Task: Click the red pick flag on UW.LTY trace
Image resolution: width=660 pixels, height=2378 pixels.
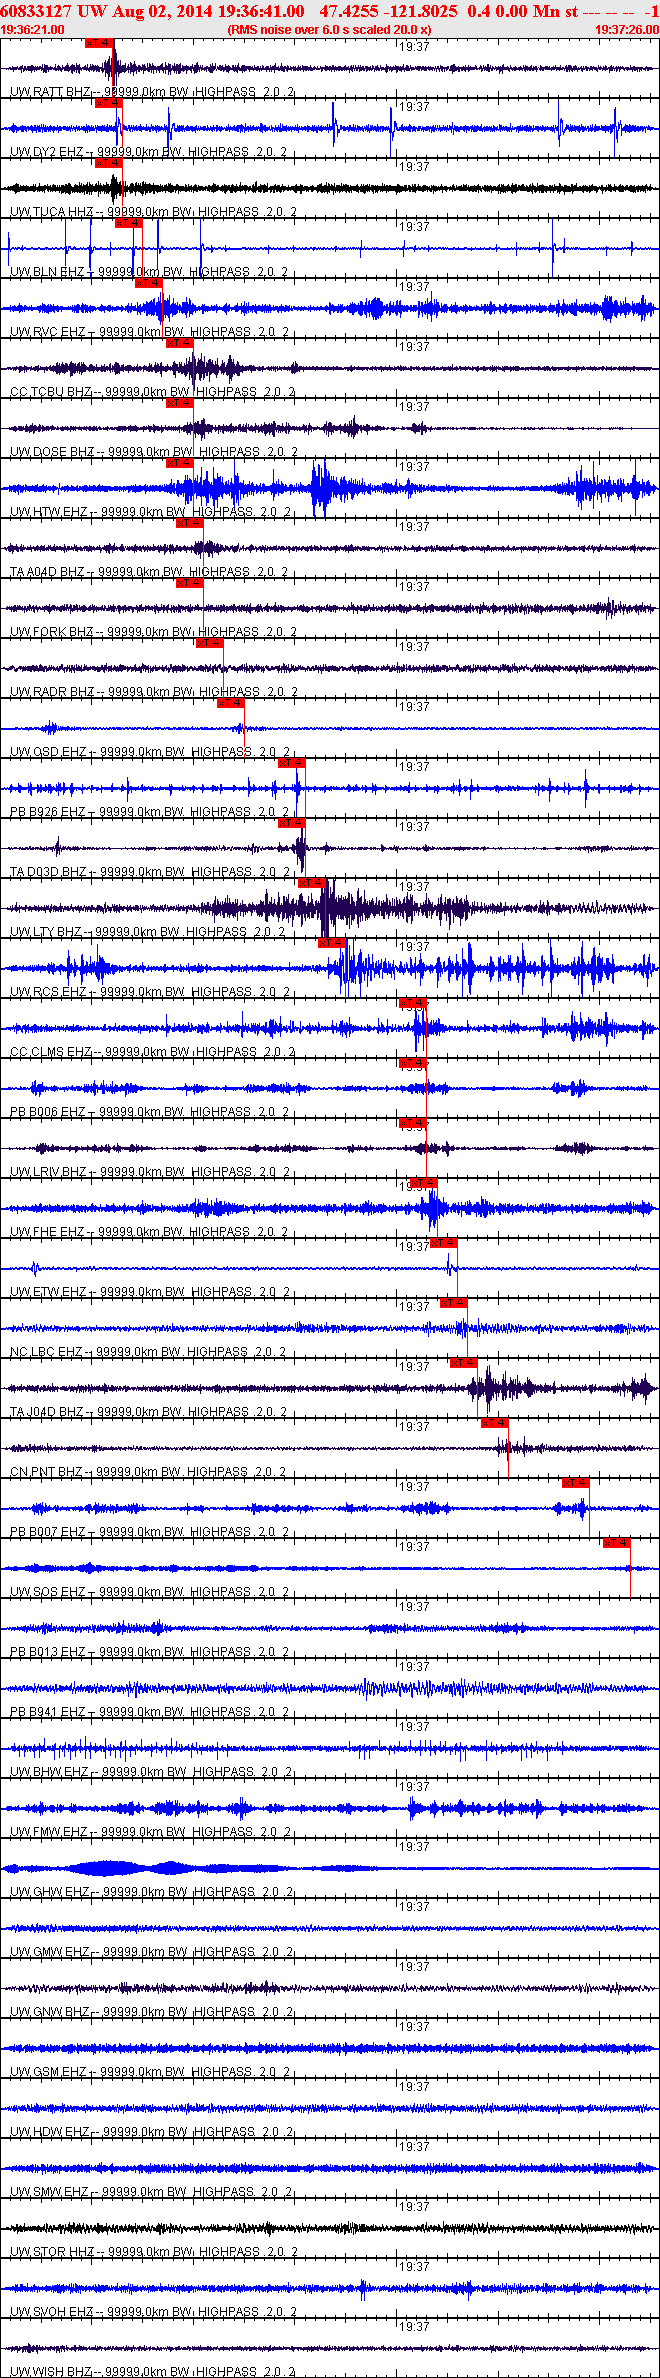Action: coord(312,883)
